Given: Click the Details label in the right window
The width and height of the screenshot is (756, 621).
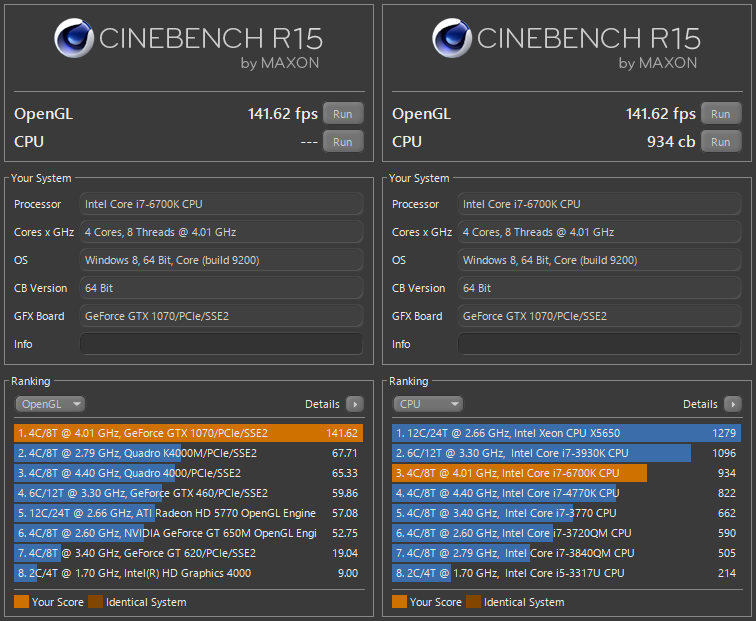Looking at the screenshot, I should click(x=700, y=404).
